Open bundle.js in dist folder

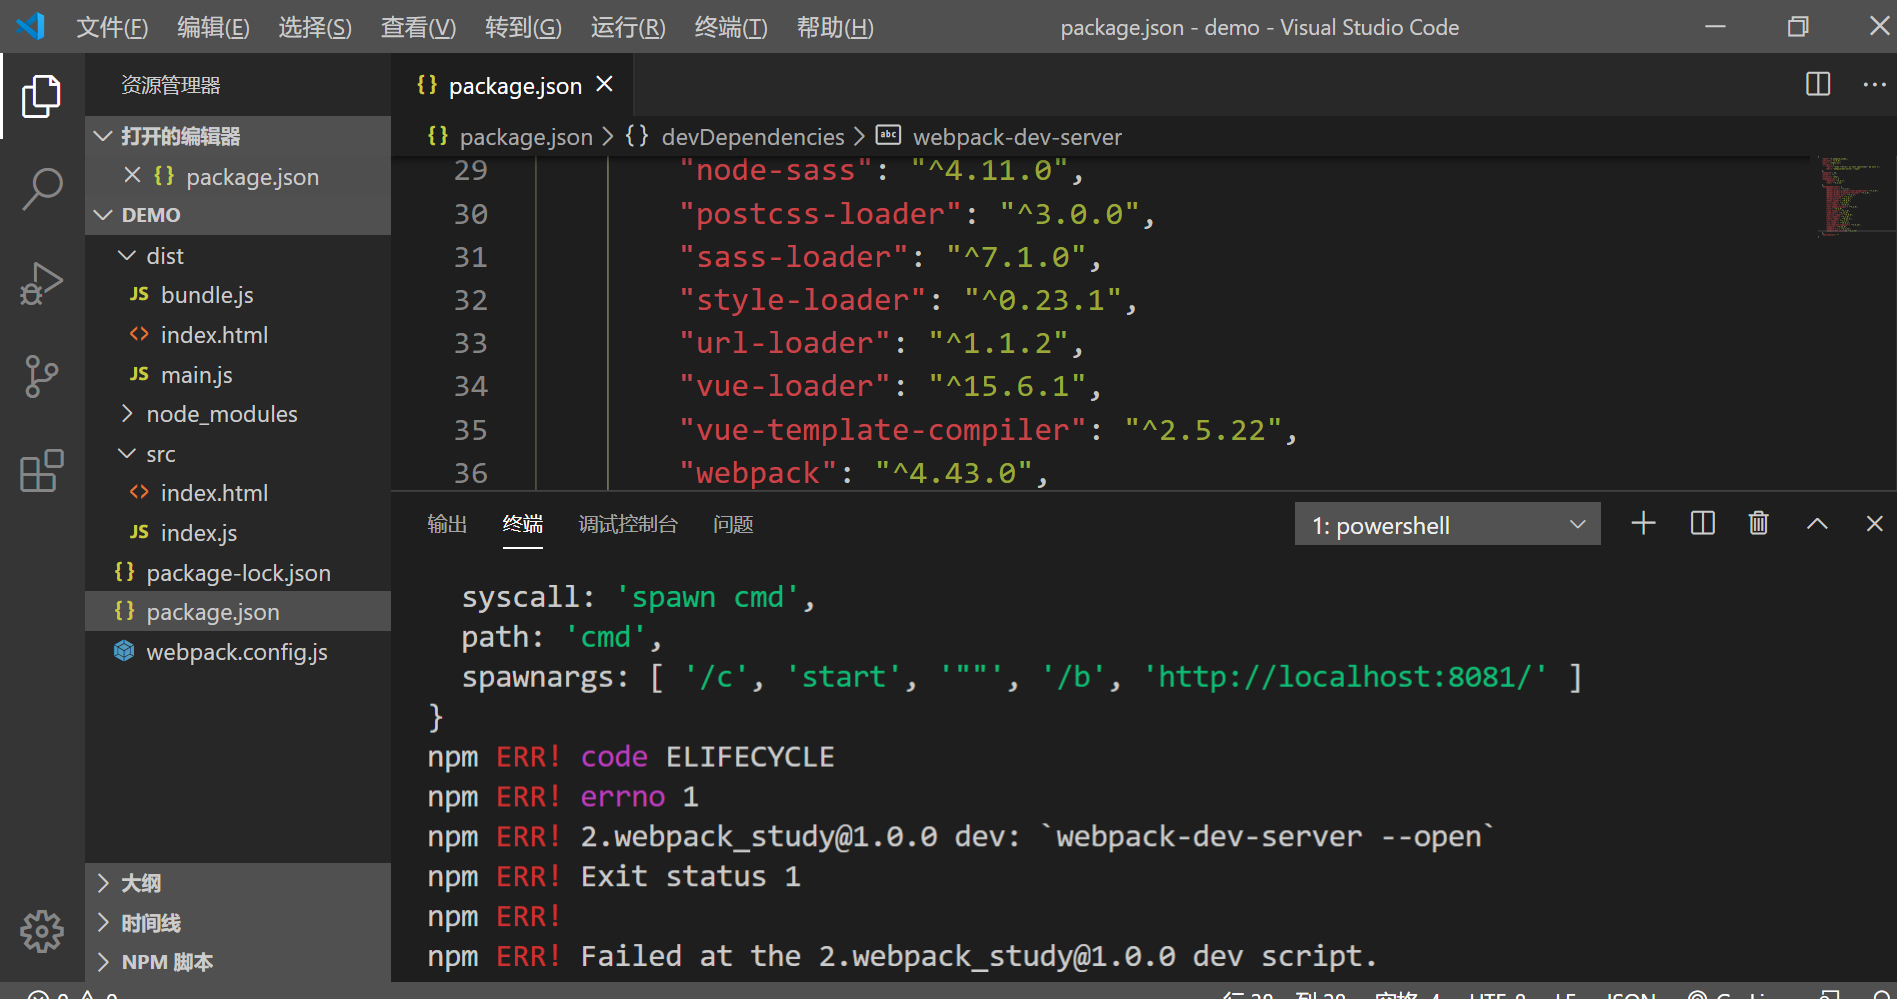pos(238,295)
